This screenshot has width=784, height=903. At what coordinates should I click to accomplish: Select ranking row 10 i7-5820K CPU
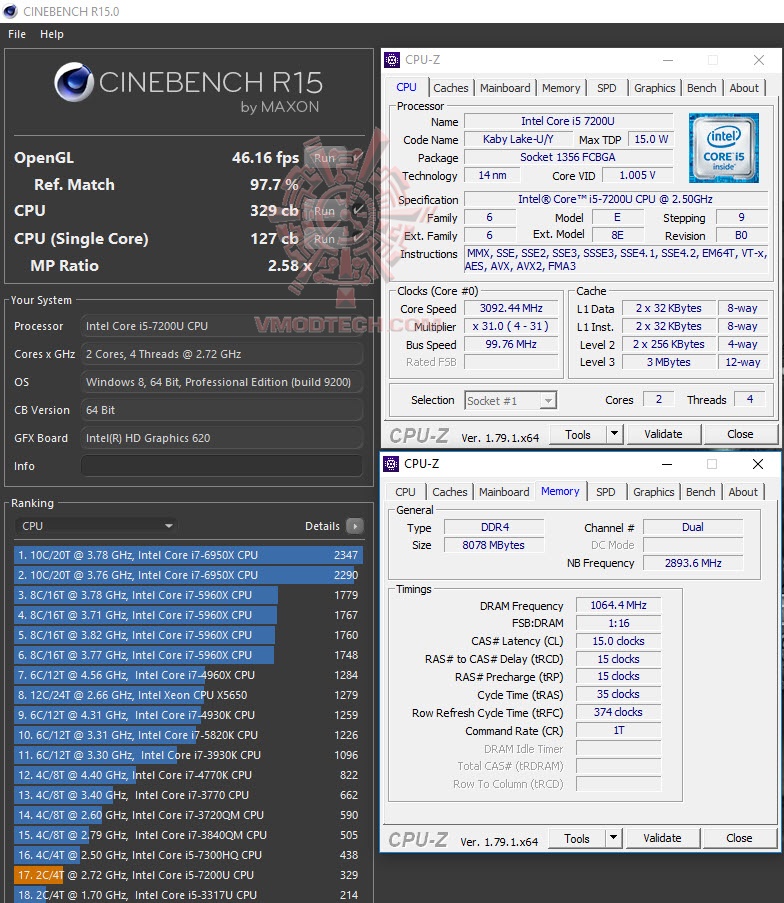click(188, 735)
